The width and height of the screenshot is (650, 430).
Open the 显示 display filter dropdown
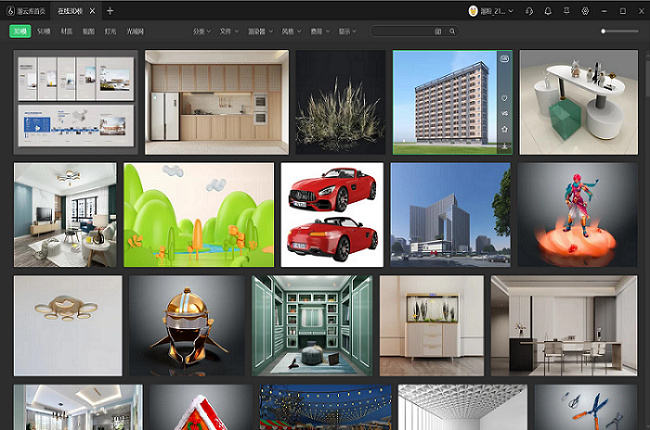point(347,32)
